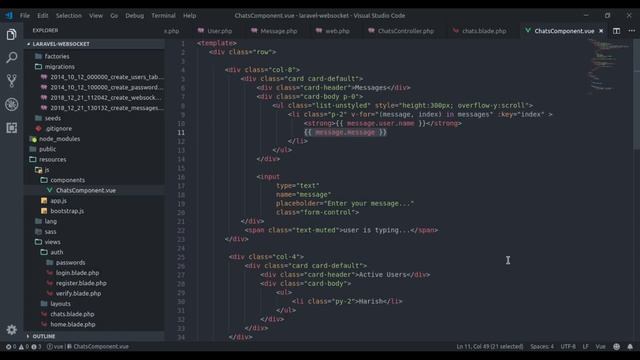640x360 pixels.
Task: Switch to the web.php tab
Action: coord(333,31)
